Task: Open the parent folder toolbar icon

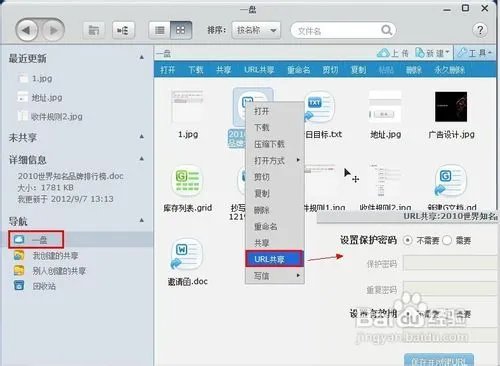Action: click(94, 30)
